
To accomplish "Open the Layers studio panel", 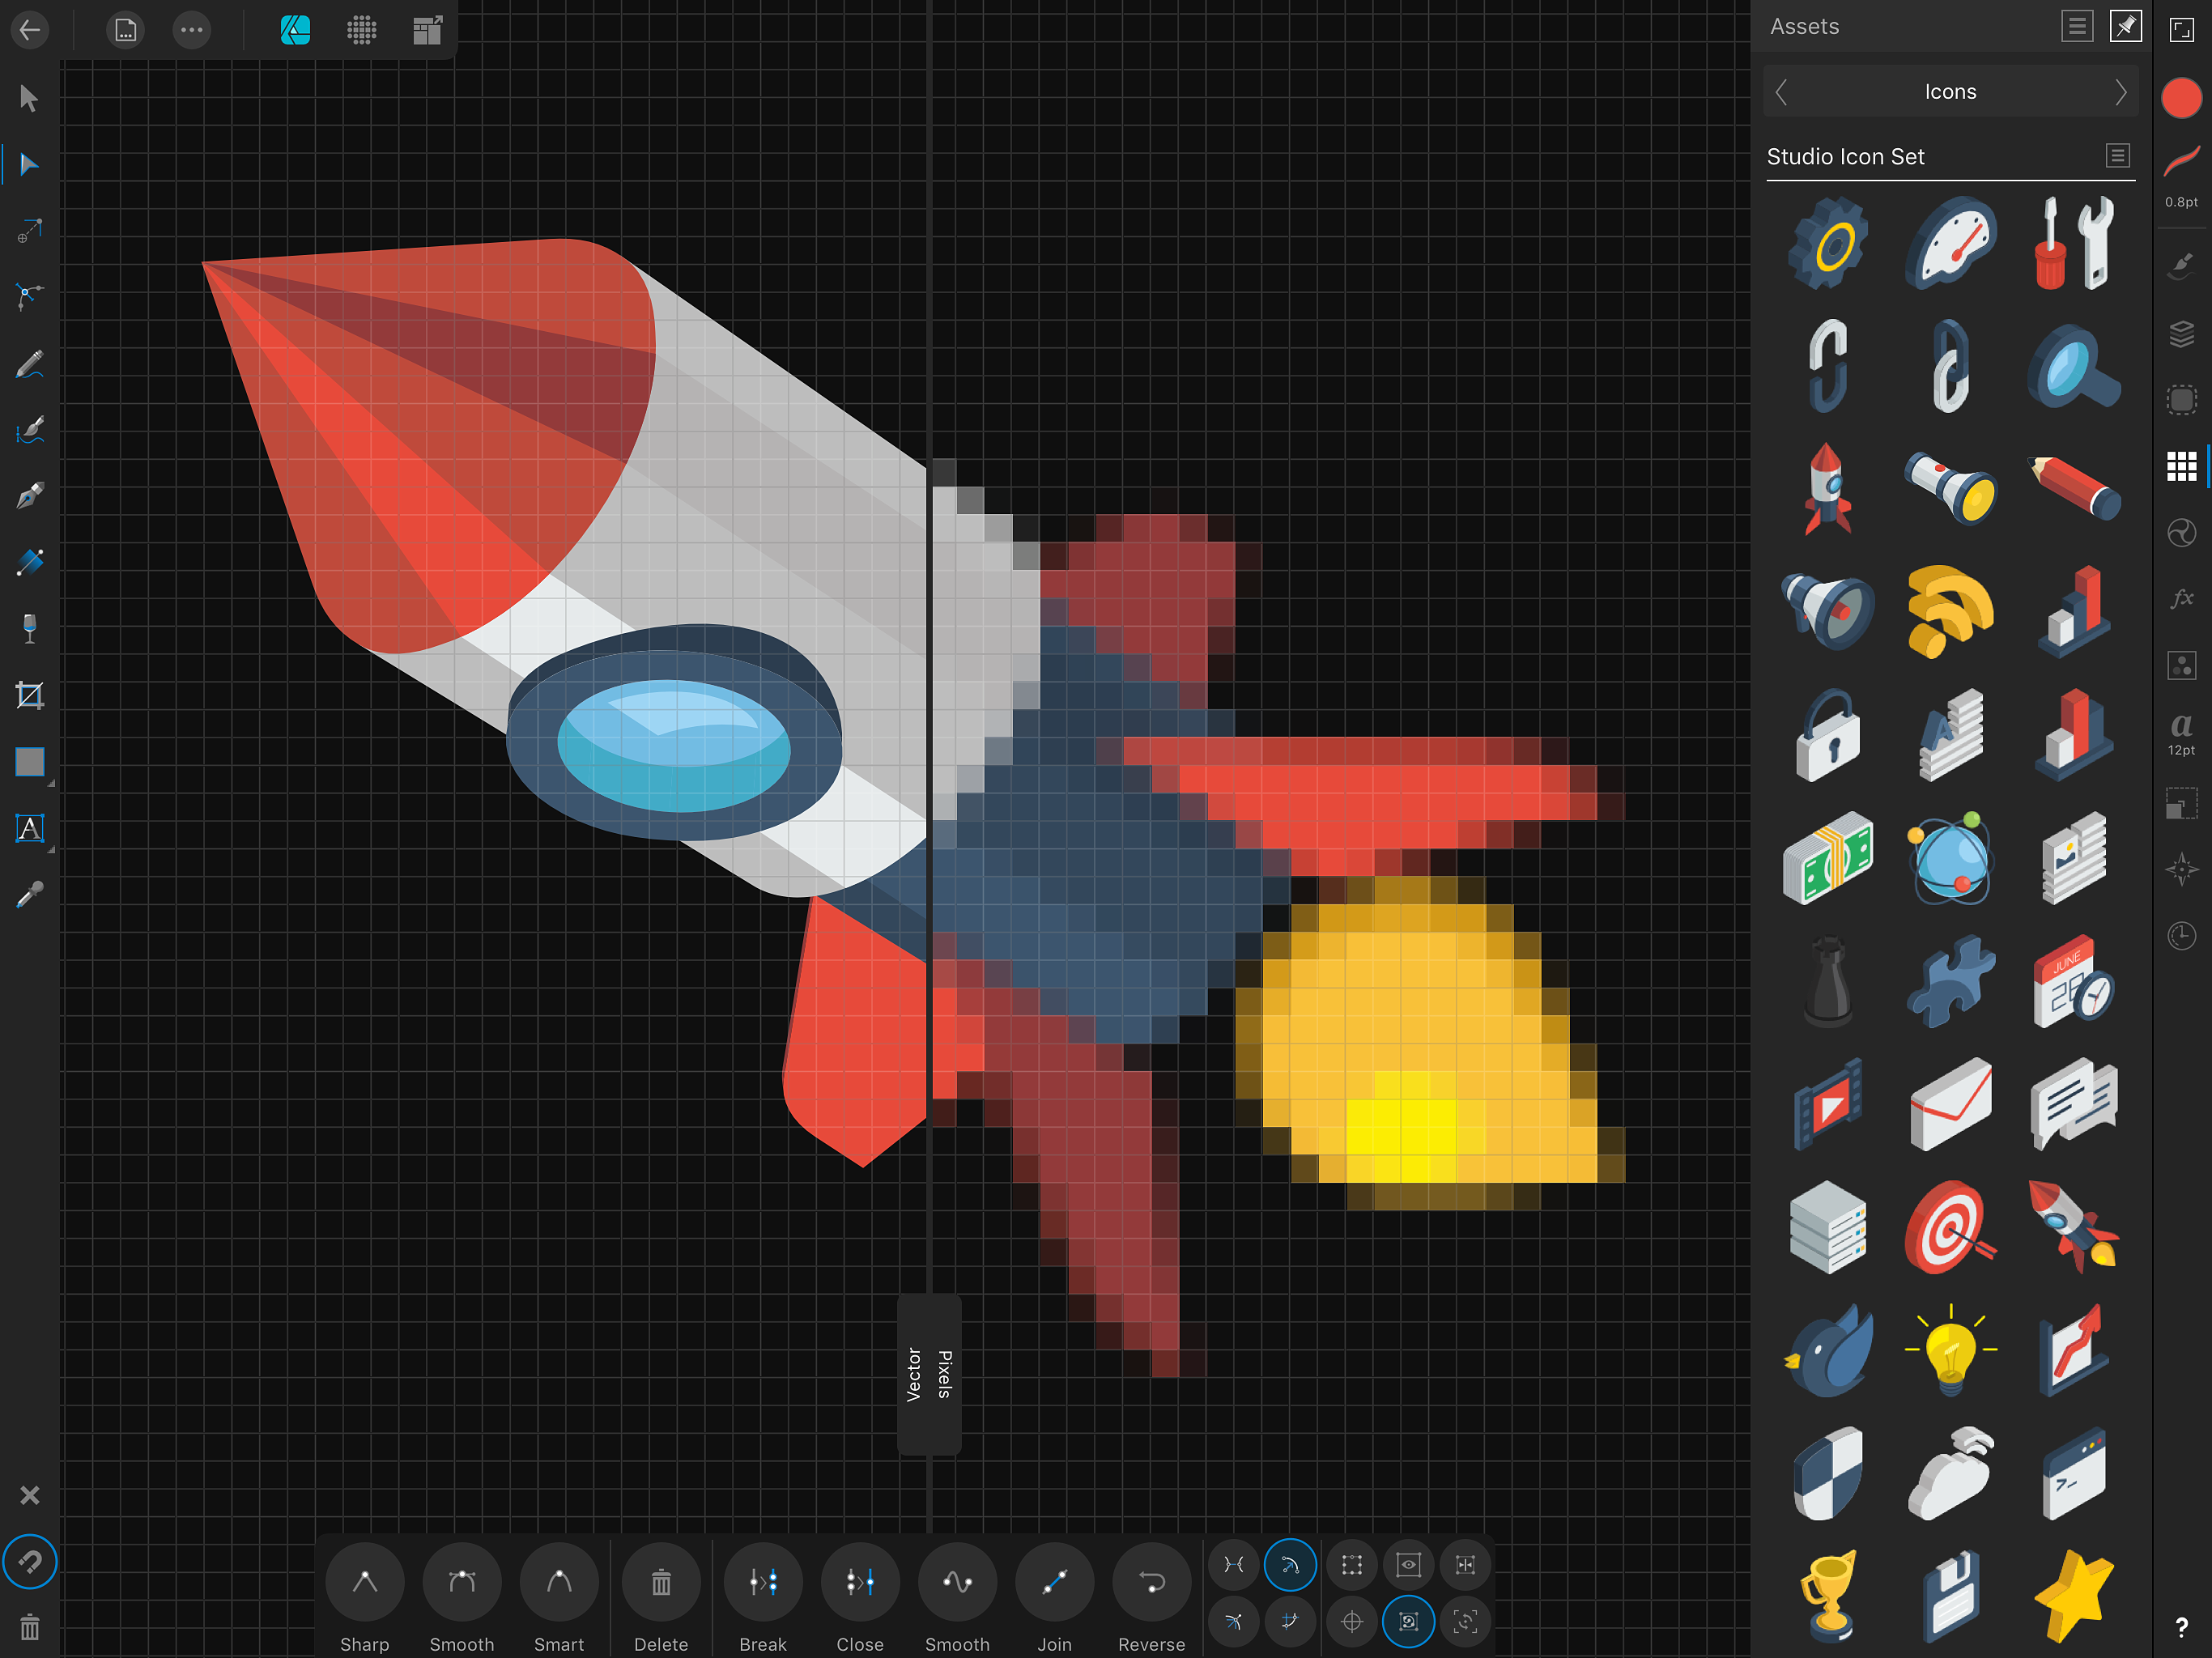I will [2181, 333].
